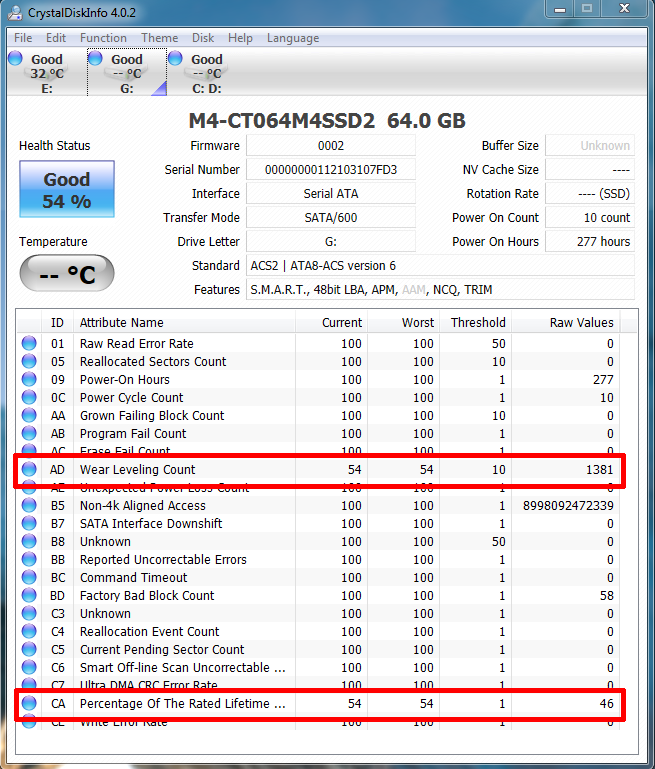Click the blue status orb of disk E:
The width and height of the screenshot is (655, 769).
(16, 58)
